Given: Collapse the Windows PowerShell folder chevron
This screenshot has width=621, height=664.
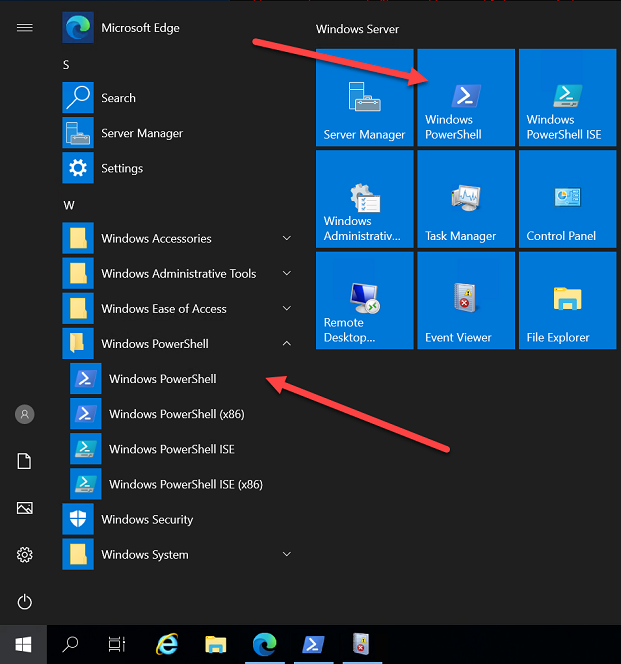Looking at the screenshot, I should 287,343.
